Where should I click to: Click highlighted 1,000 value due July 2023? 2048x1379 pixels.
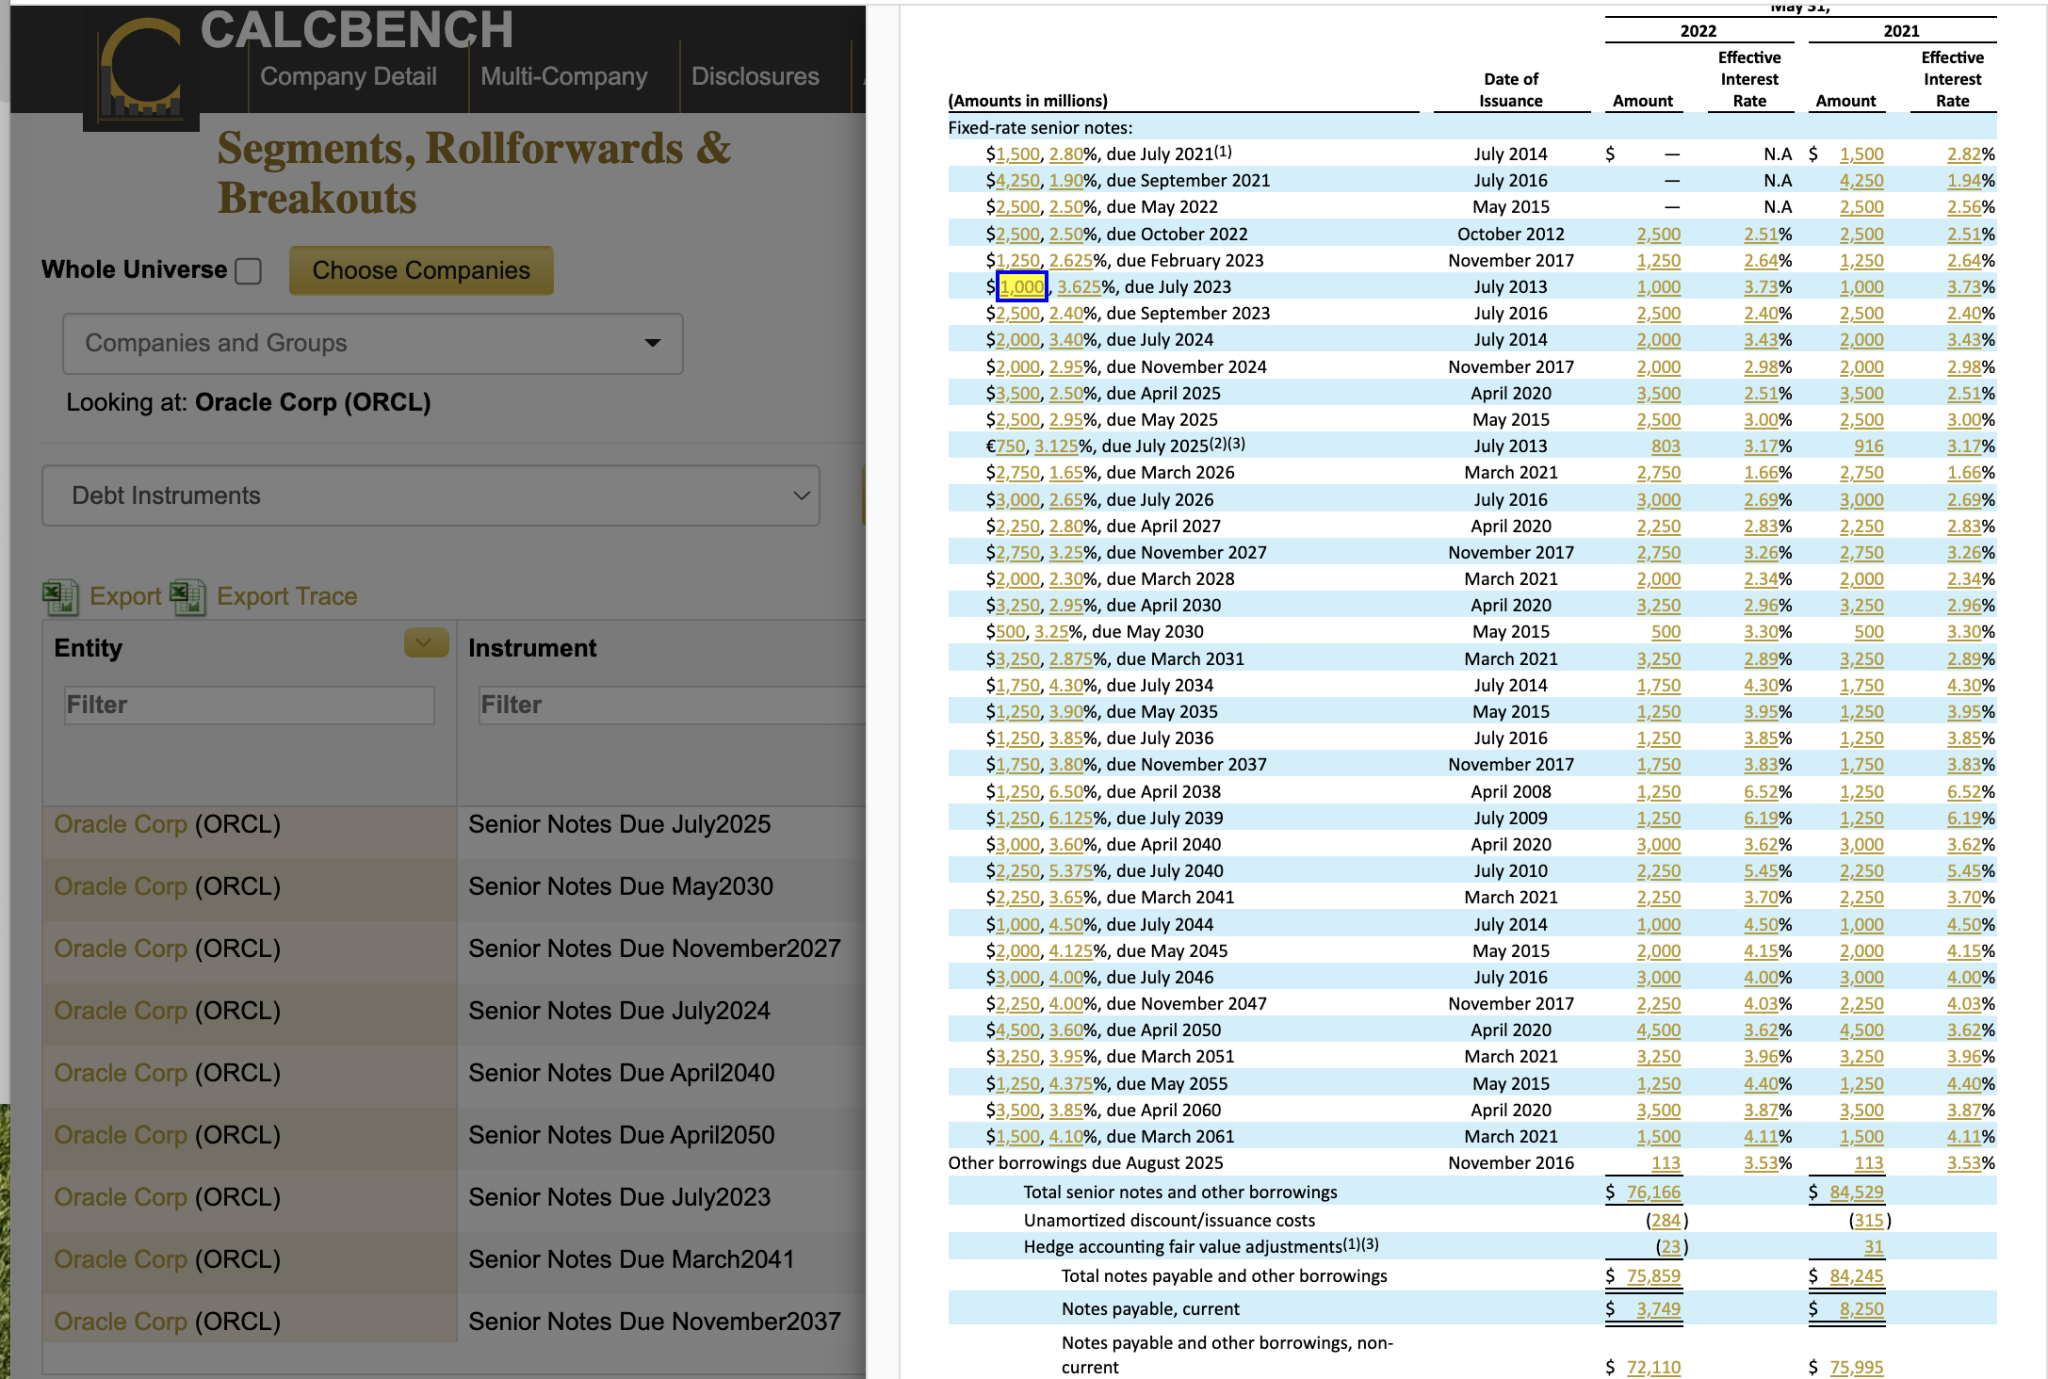tap(1021, 287)
